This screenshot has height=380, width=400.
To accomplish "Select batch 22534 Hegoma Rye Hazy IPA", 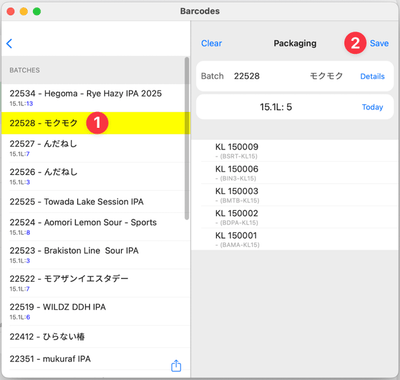I will (96, 98).
